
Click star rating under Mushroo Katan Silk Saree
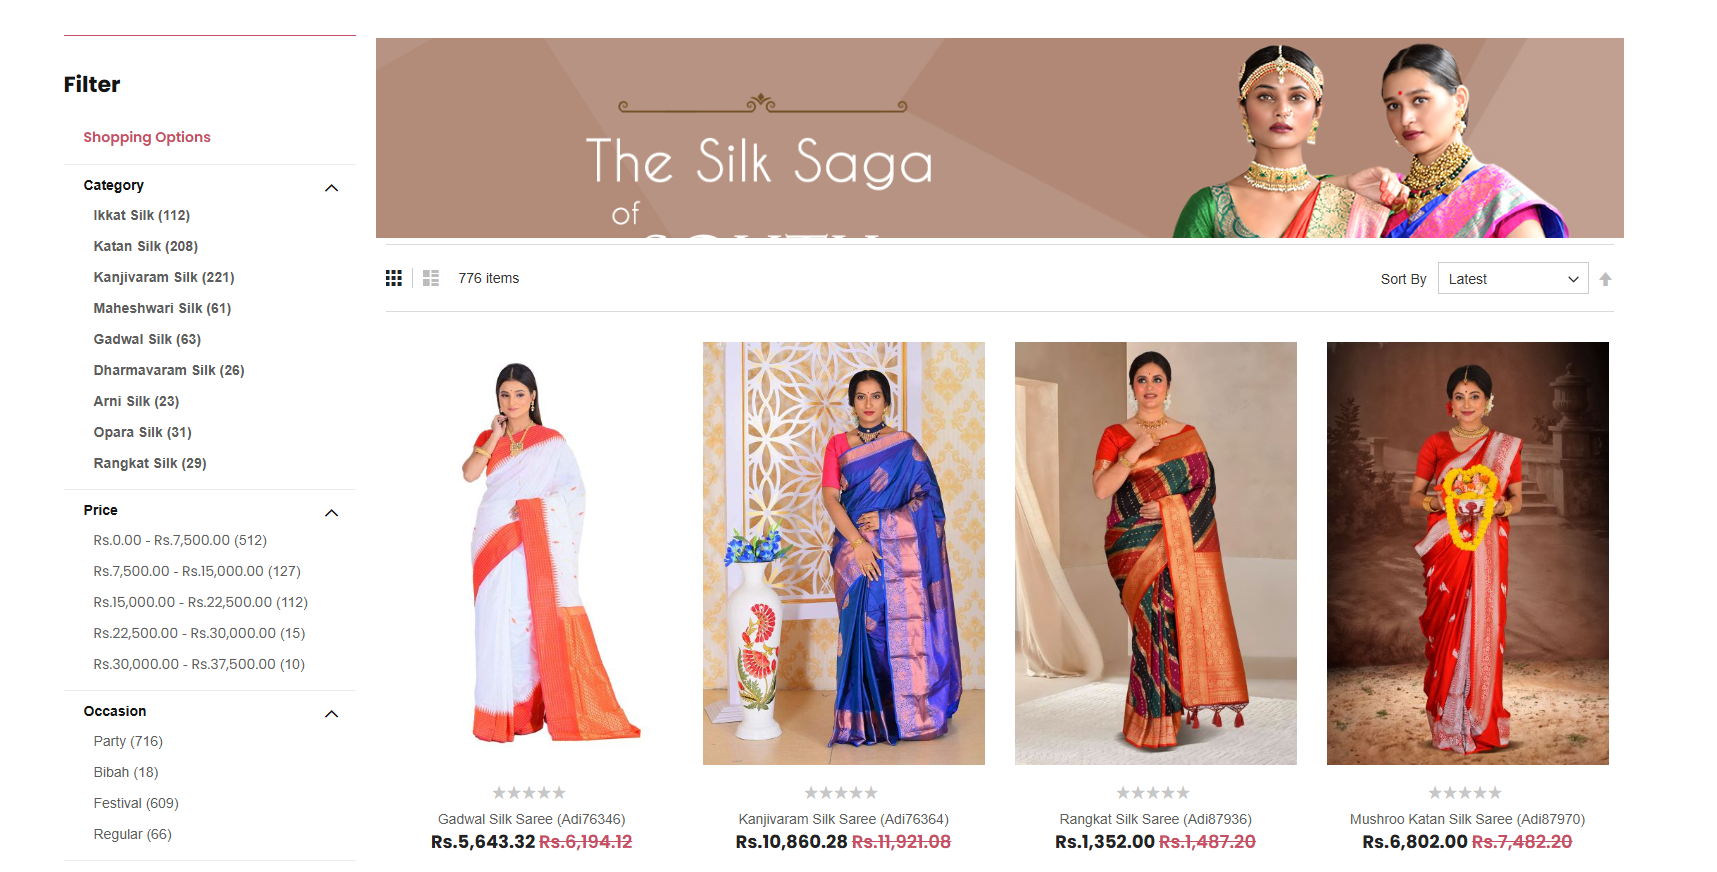click(x=1466, y=793)
